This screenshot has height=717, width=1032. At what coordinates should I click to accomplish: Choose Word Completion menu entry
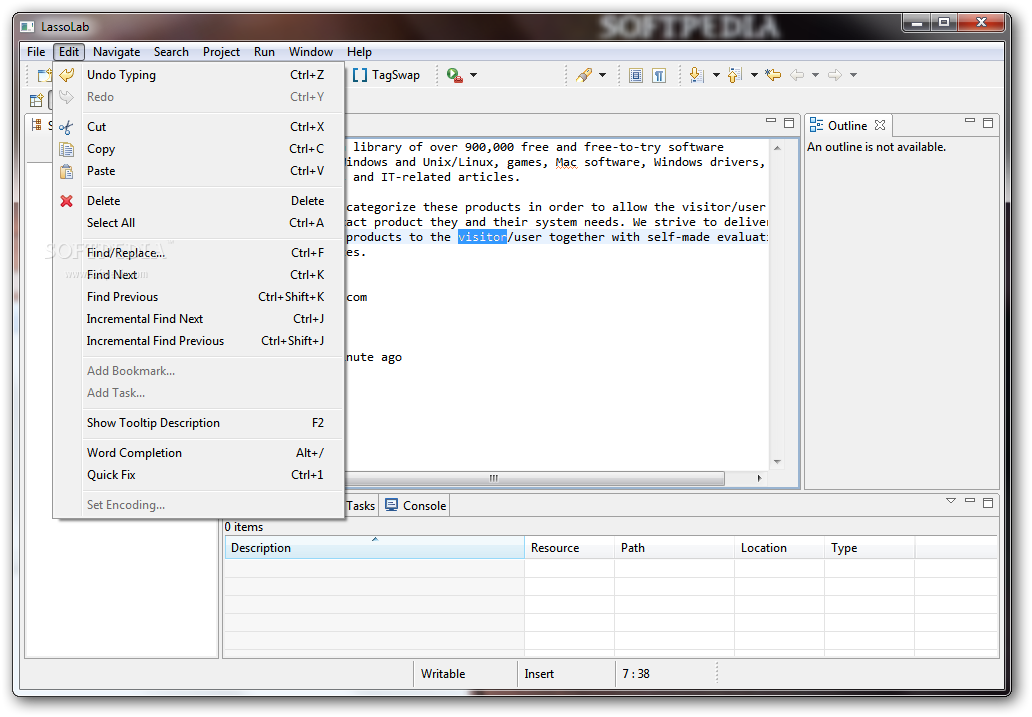[199, 453]
